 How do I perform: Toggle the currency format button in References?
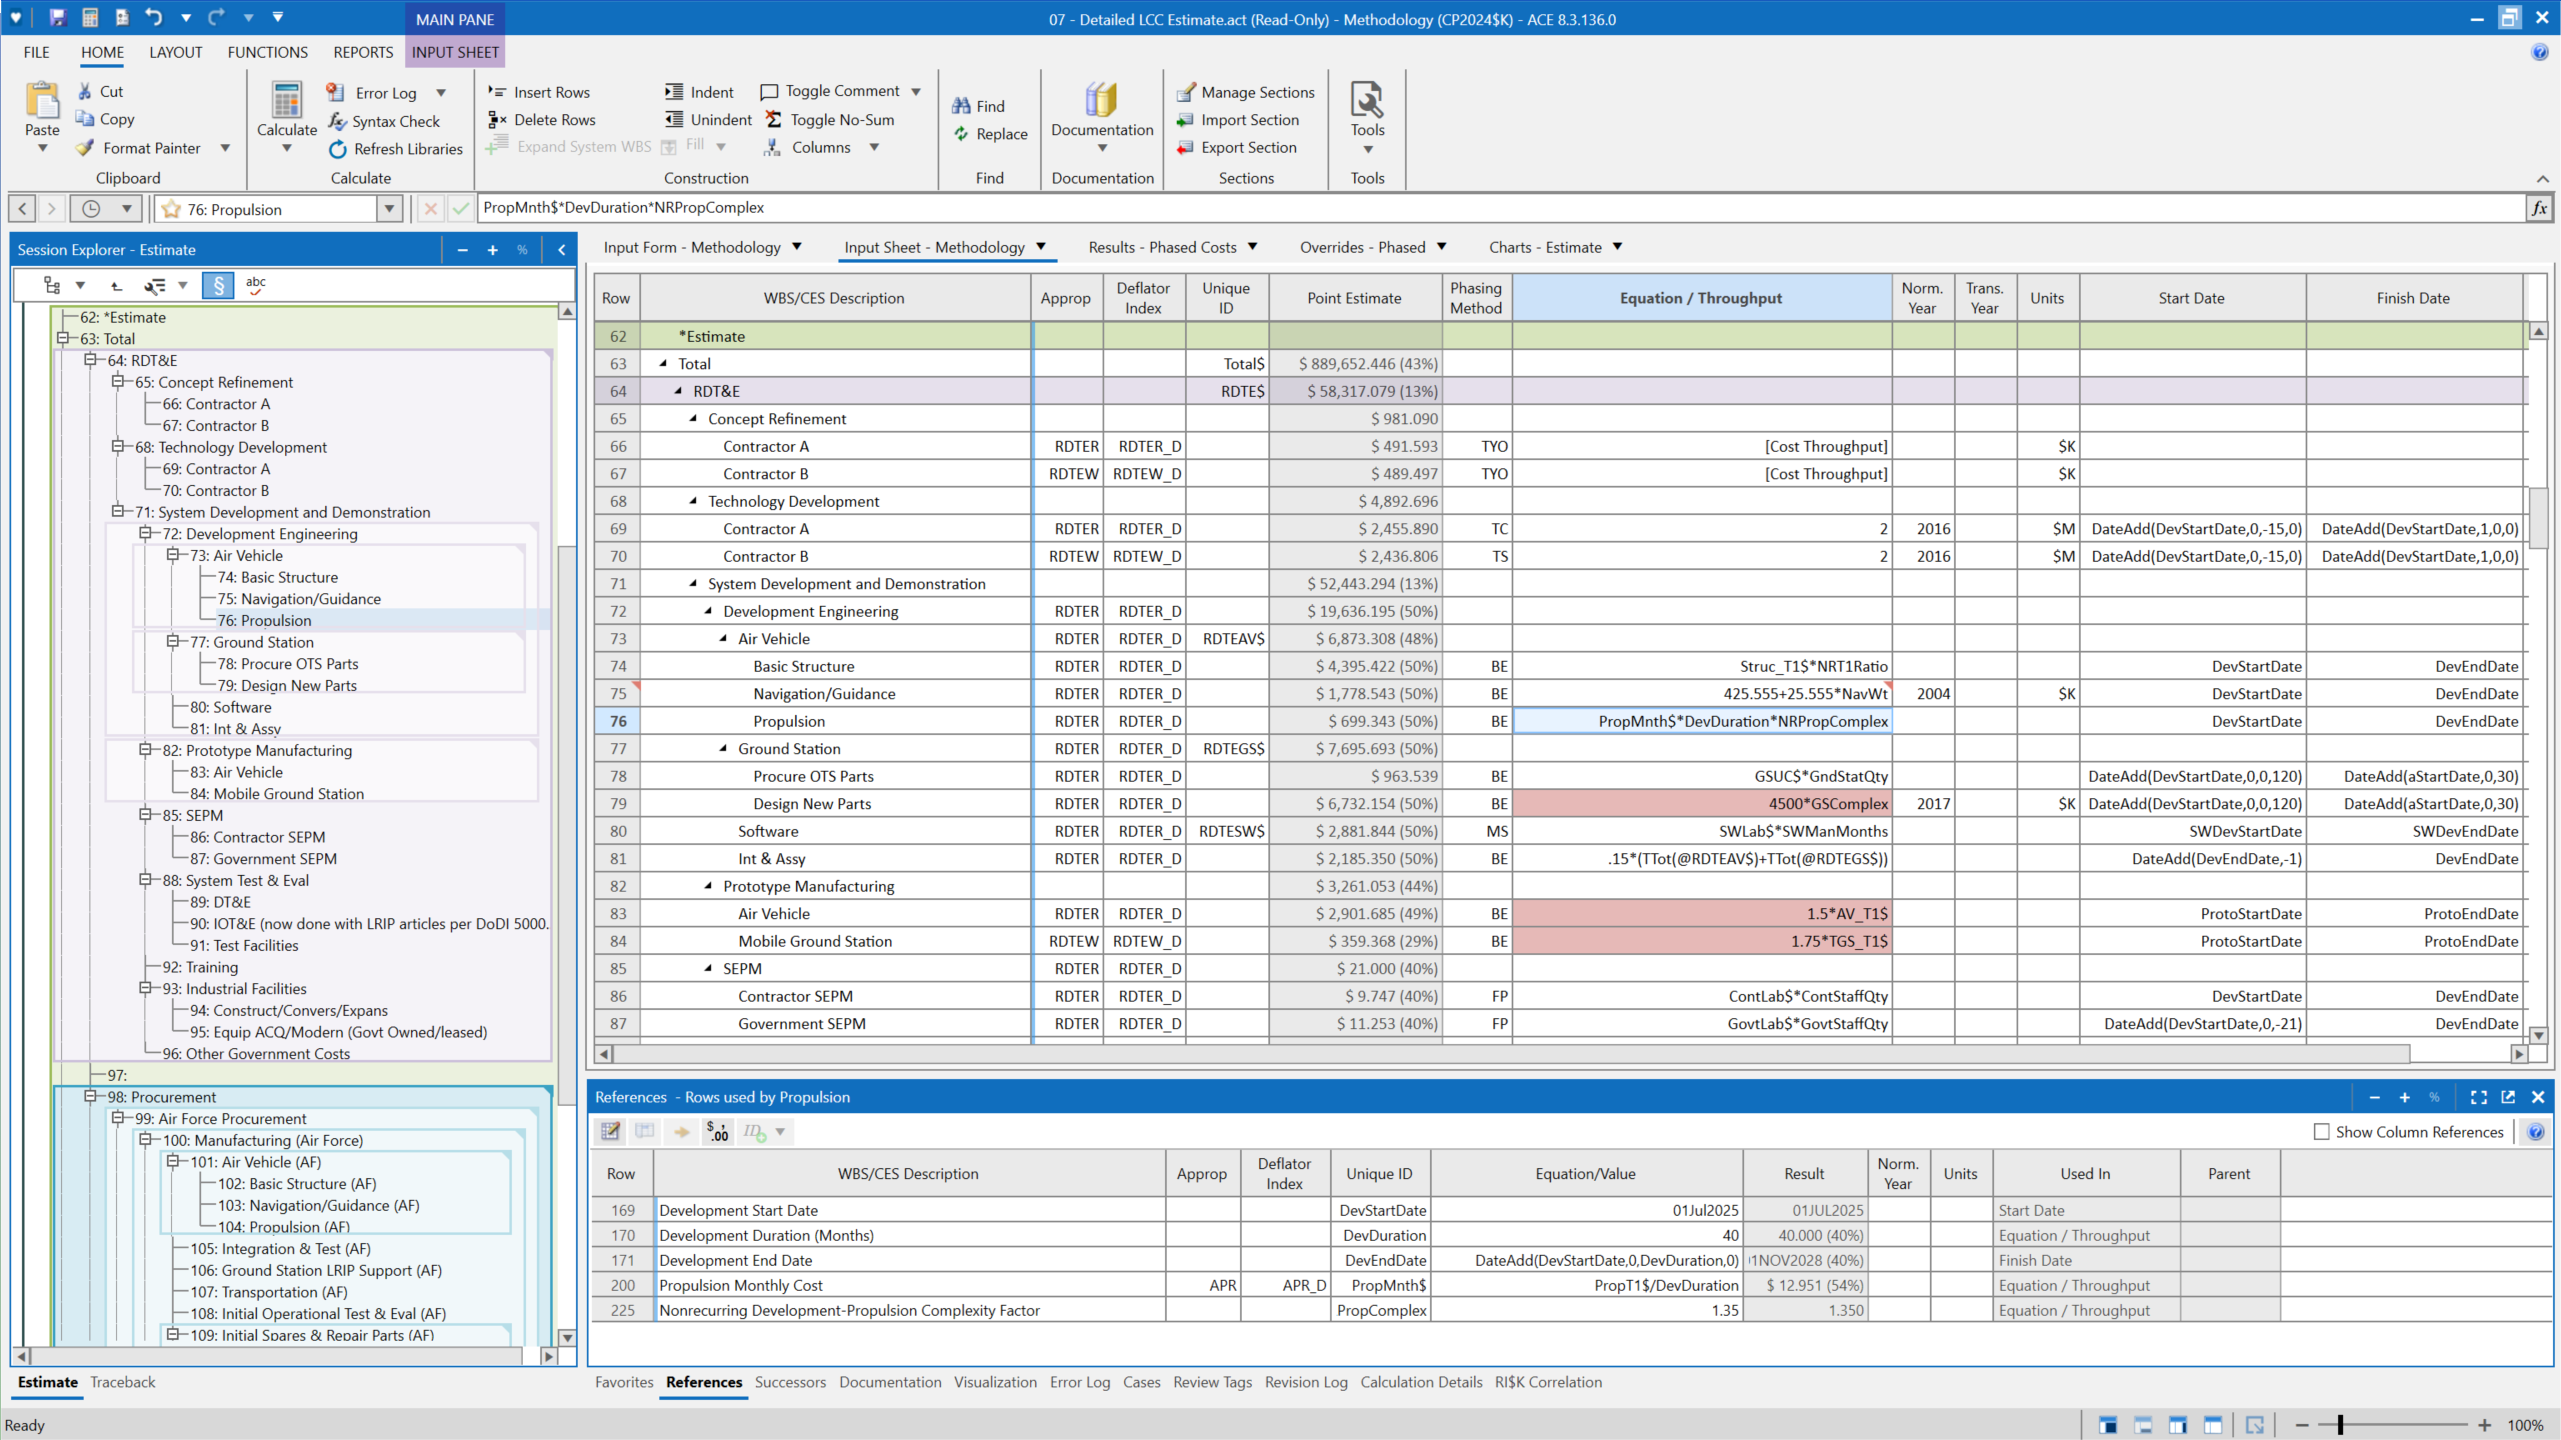(x=717, y=1132)
